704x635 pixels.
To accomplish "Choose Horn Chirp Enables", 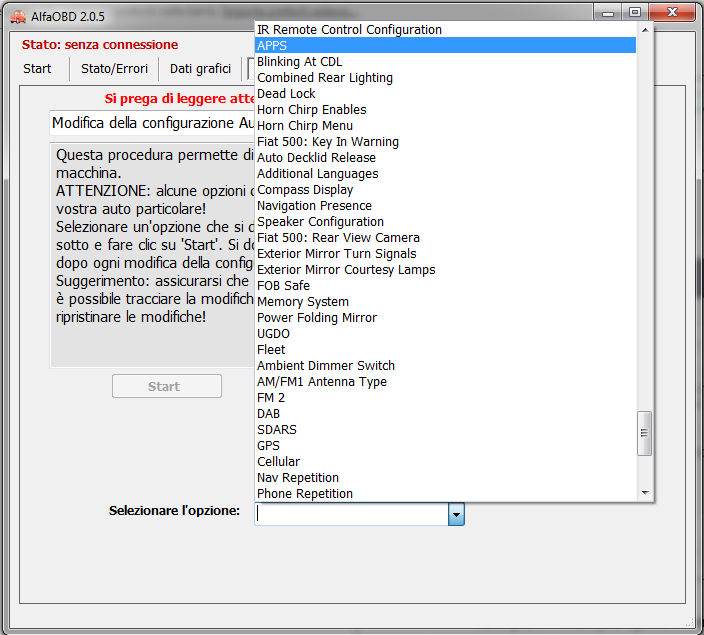I will [x=445, y=110].
